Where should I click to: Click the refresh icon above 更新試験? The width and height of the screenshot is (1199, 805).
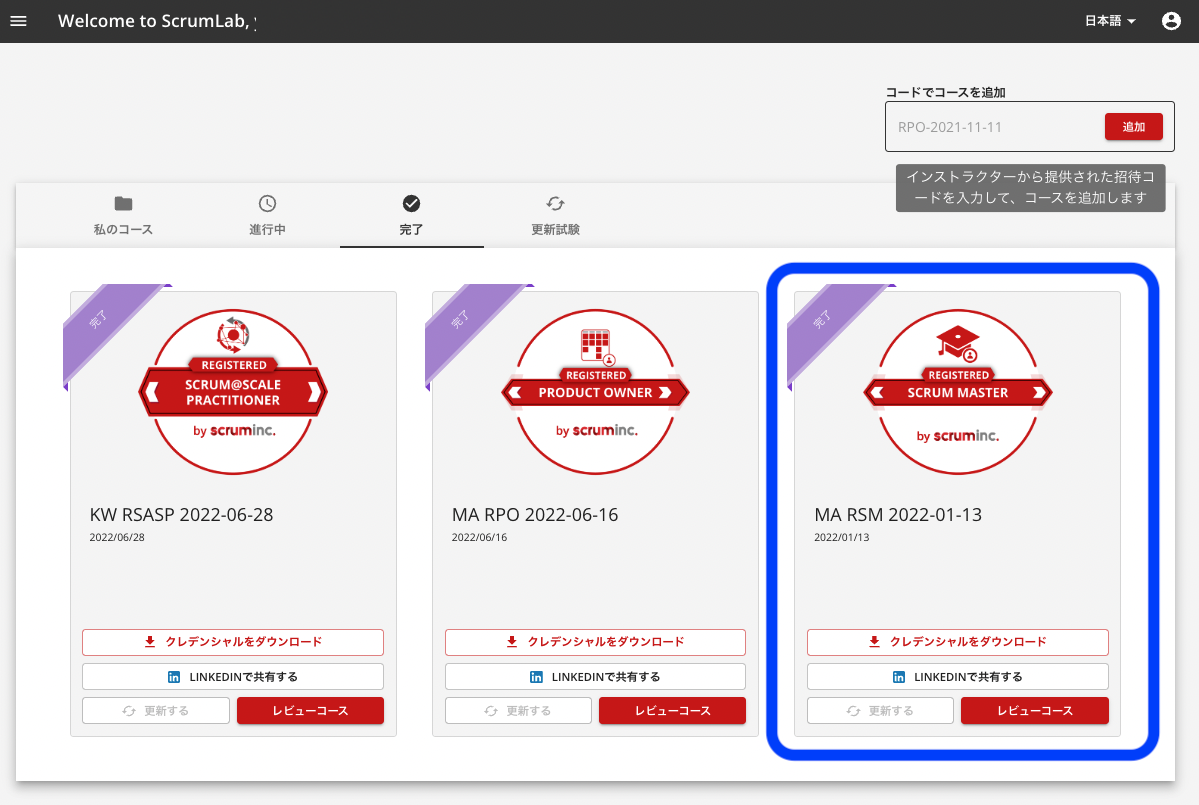556,203
